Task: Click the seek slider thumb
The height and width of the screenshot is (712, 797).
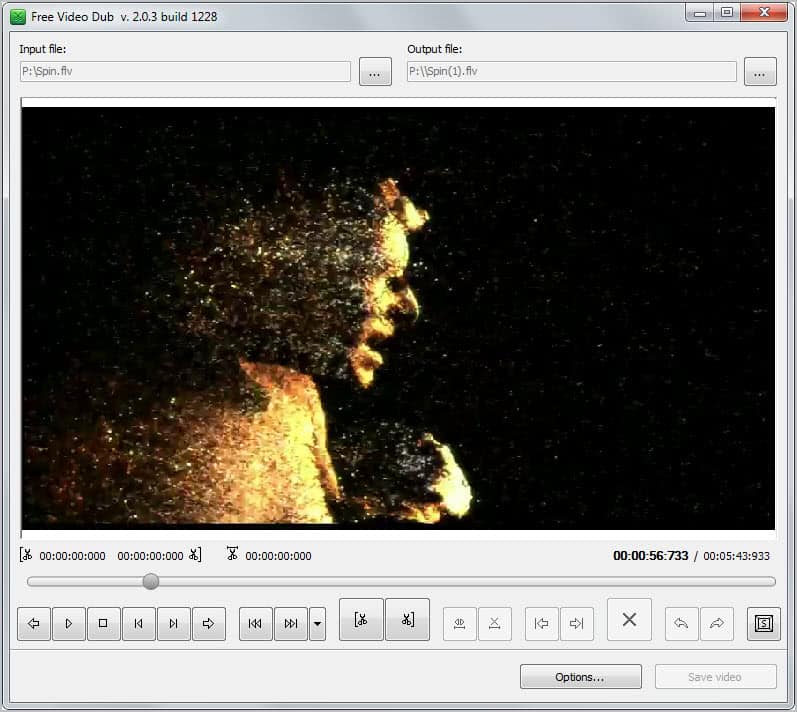Action: click(150, 581)
